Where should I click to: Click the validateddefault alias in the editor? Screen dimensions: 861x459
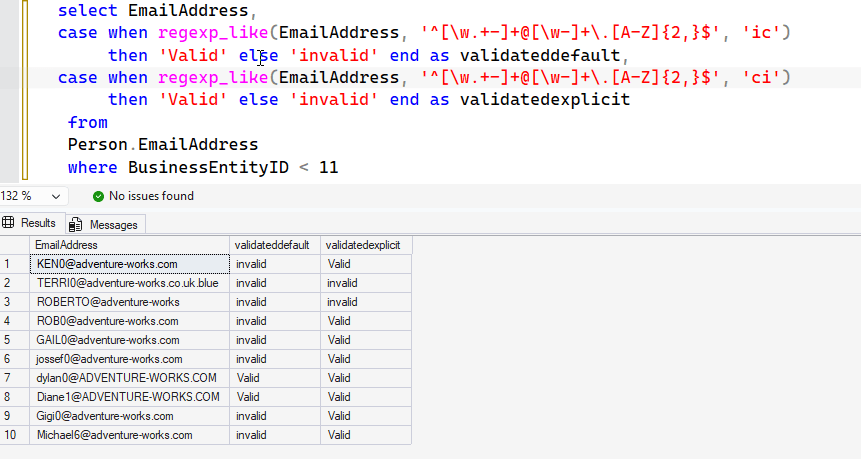pos(540,55)
